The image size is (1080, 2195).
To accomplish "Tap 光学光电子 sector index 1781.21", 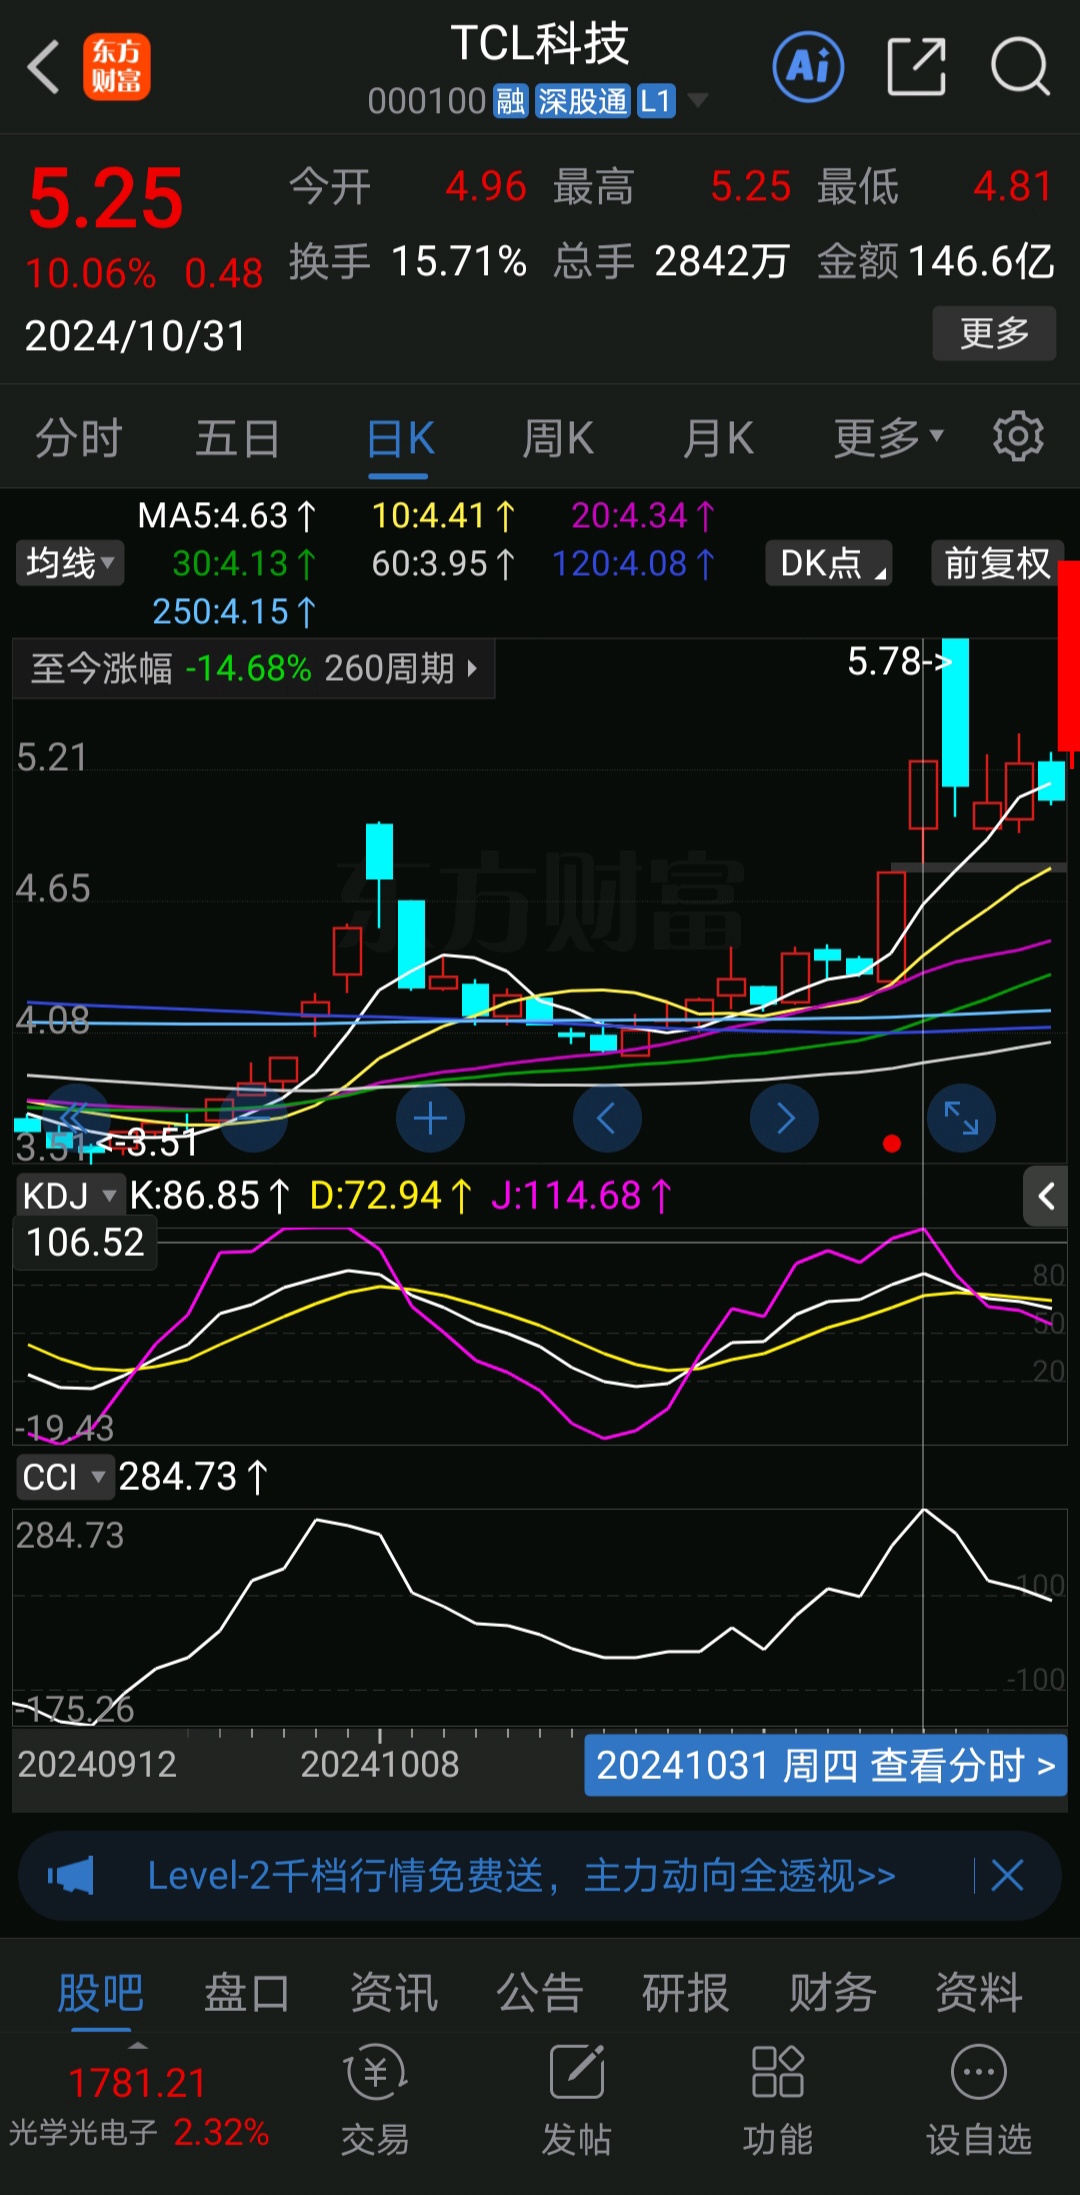I will pyautogui.click(x=138, y=2107).
